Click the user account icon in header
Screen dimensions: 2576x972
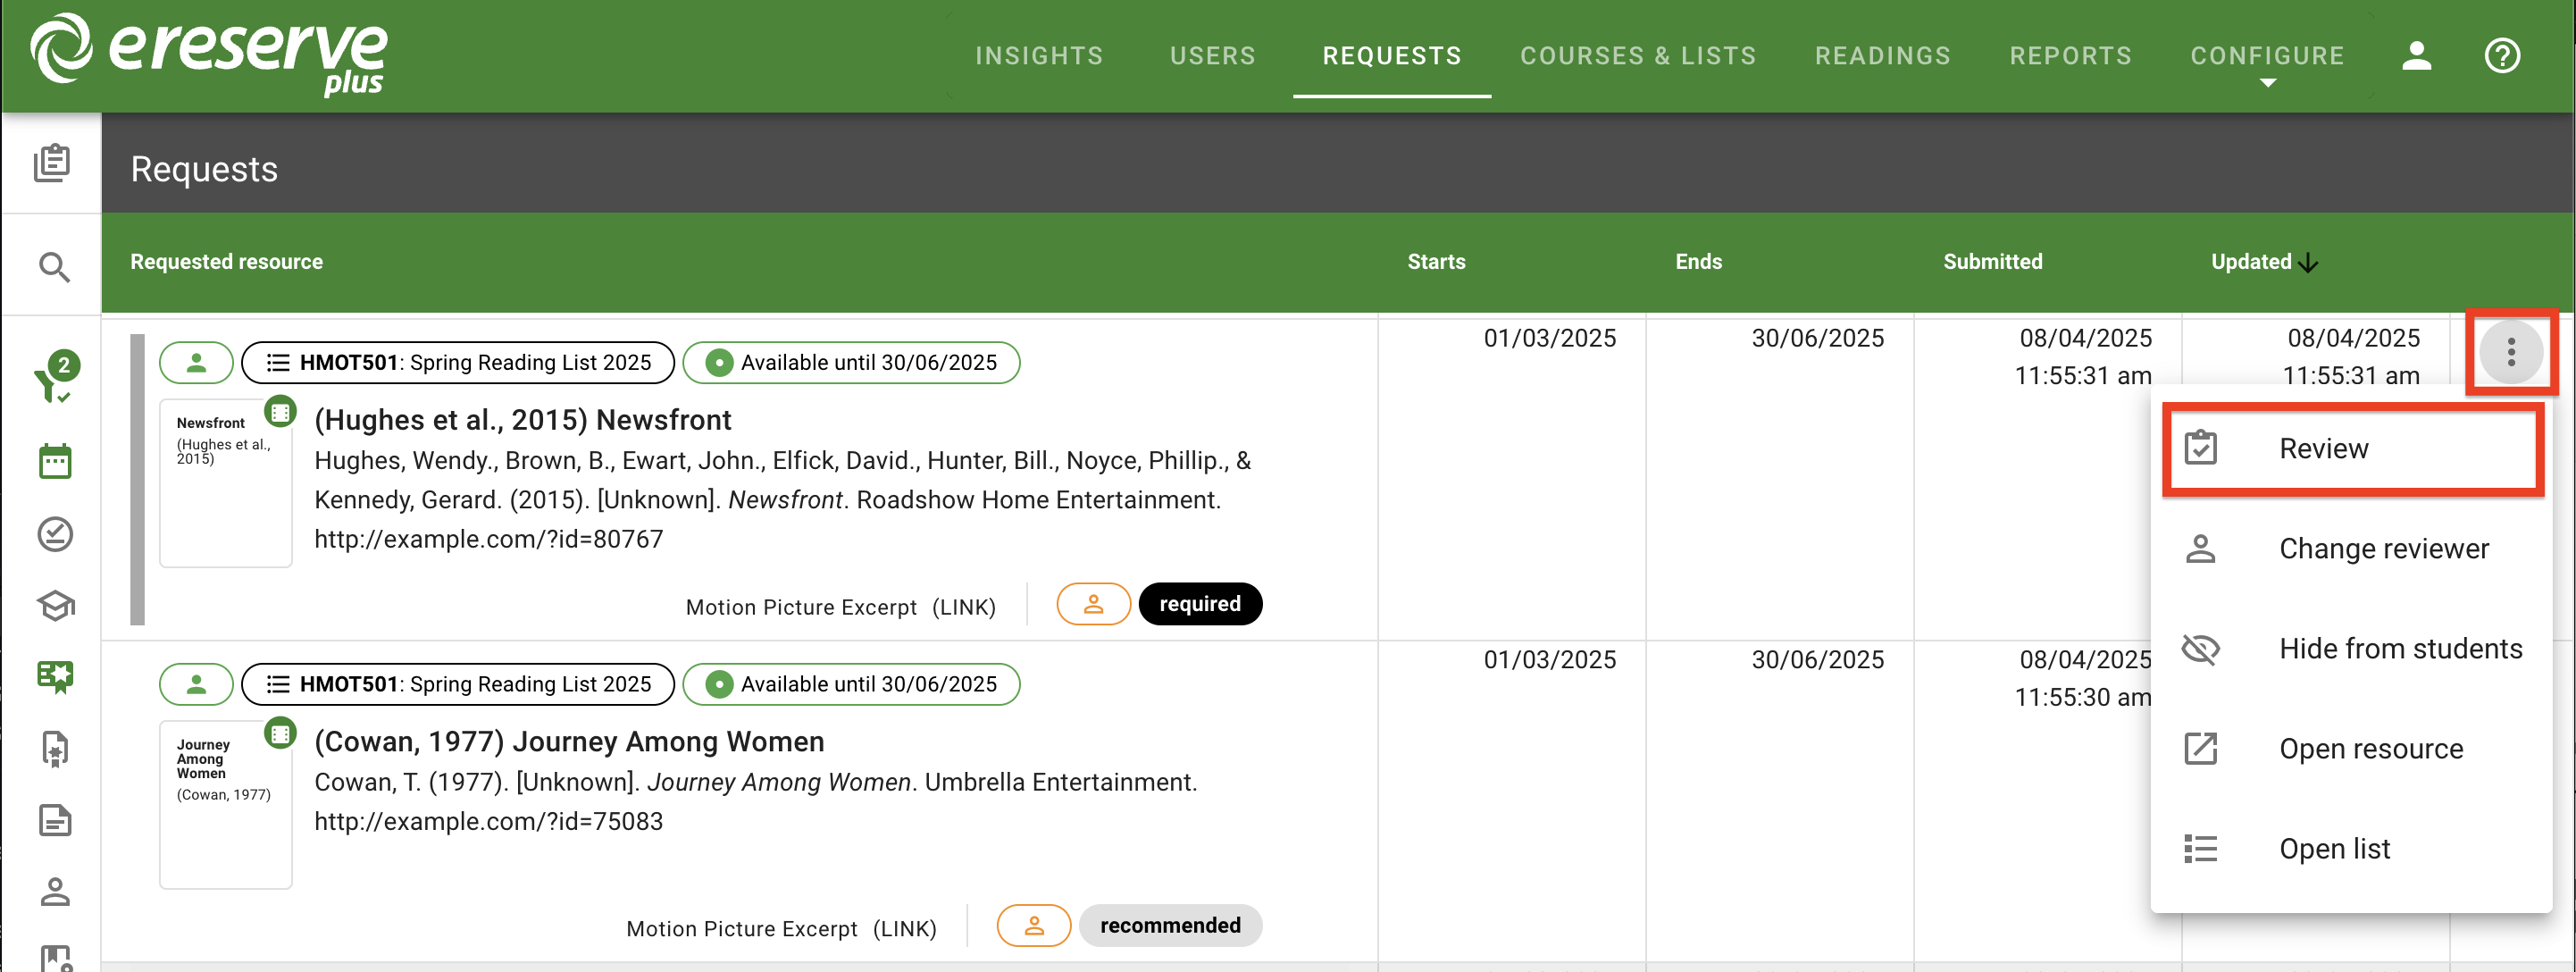2415,56
